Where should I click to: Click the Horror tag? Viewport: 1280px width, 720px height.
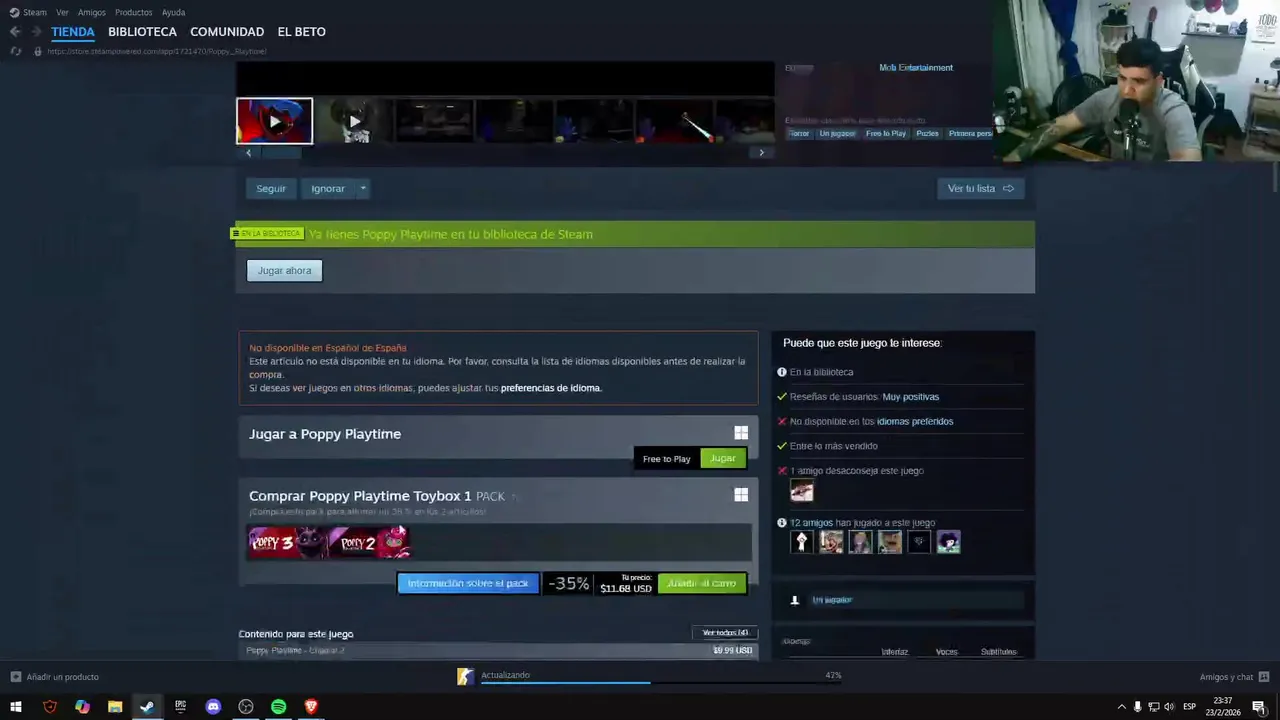click(798, 134)
